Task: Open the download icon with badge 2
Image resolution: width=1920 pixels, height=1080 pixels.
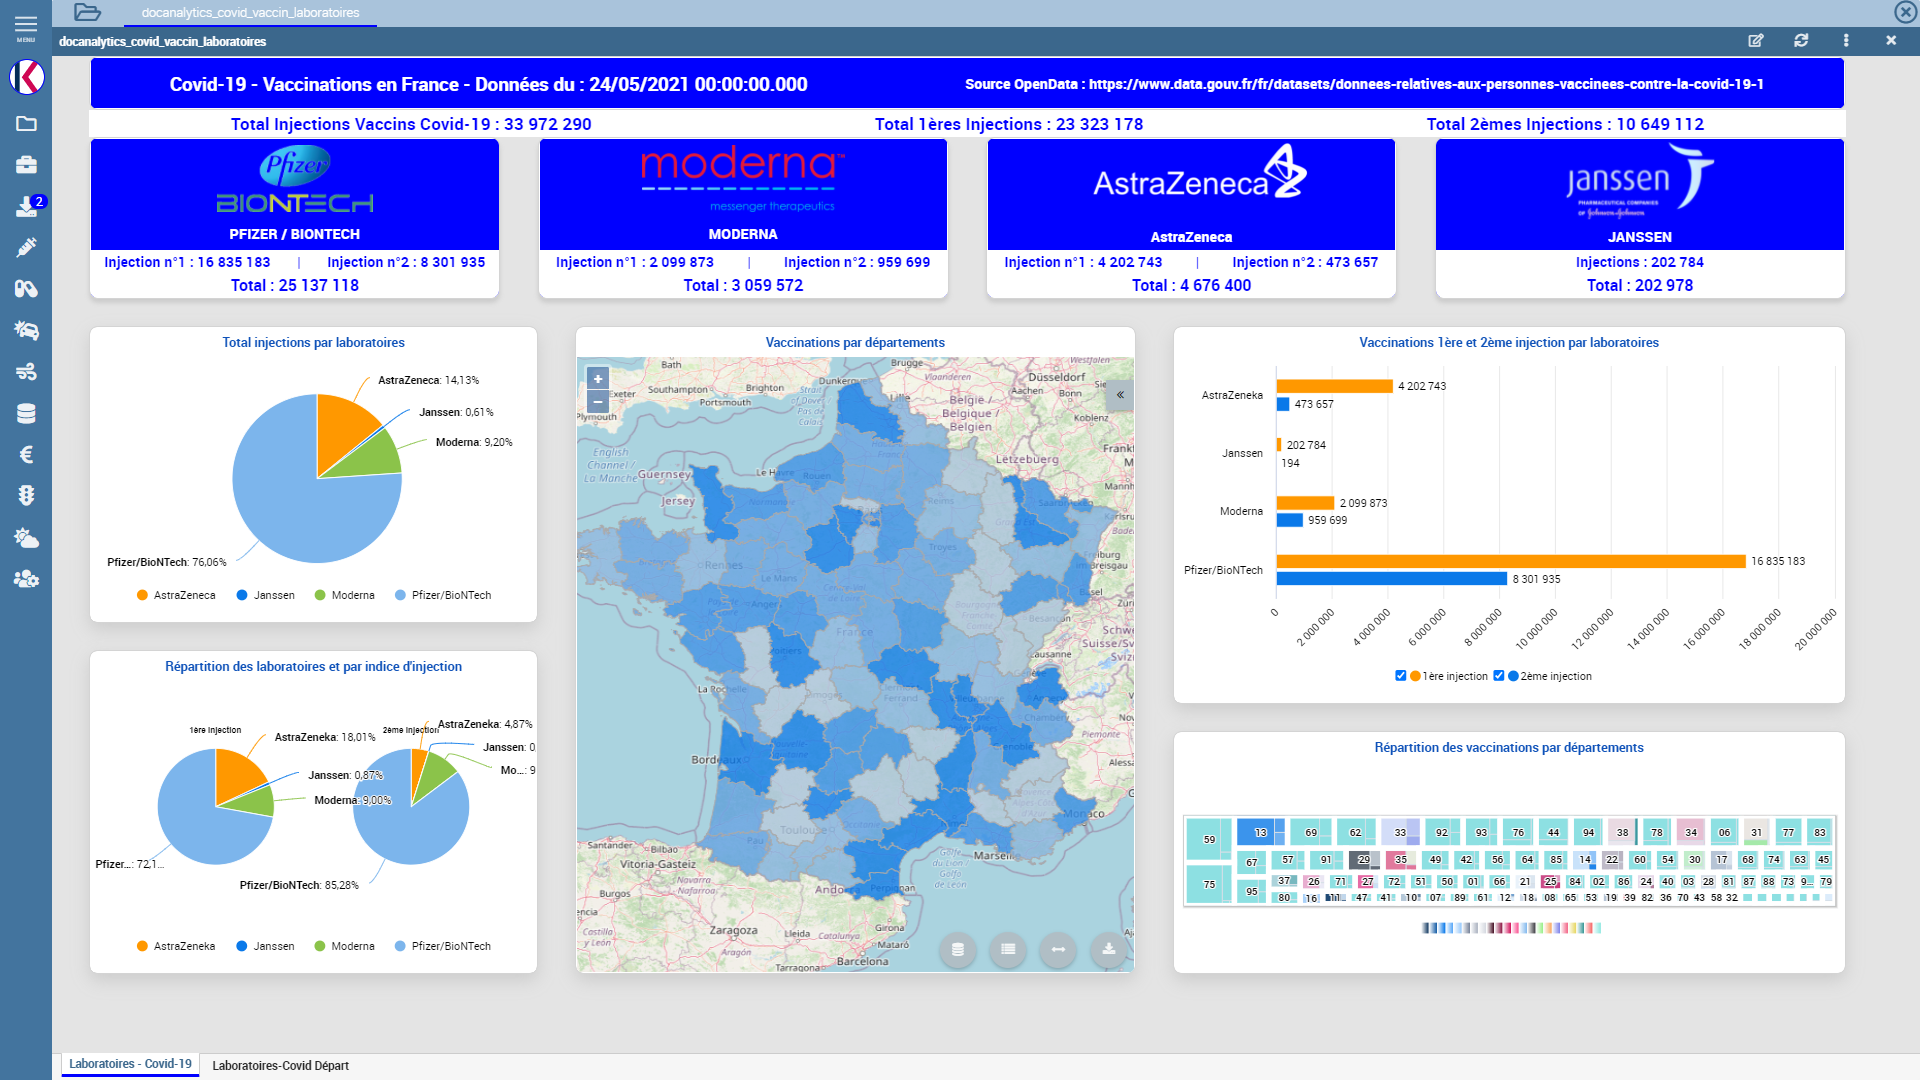Action: click(x=28, y=206)
